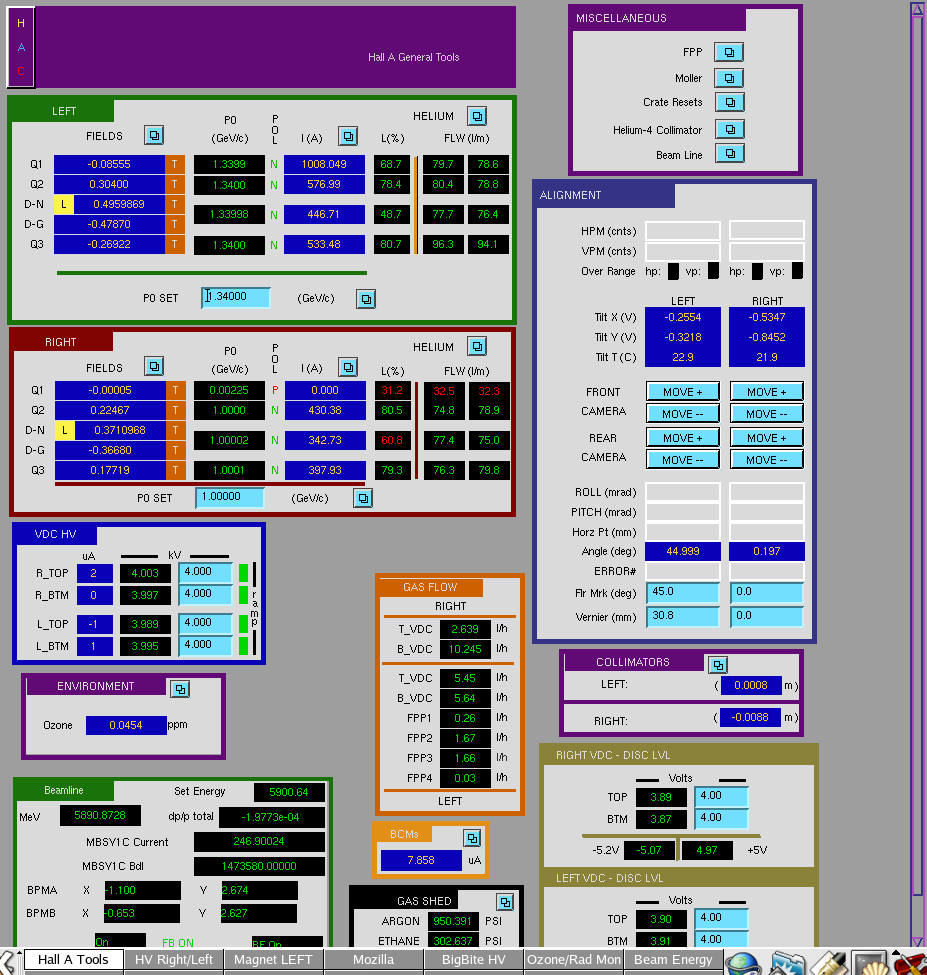Switch to the BigBite HV taskbar window

pos(474,960)
